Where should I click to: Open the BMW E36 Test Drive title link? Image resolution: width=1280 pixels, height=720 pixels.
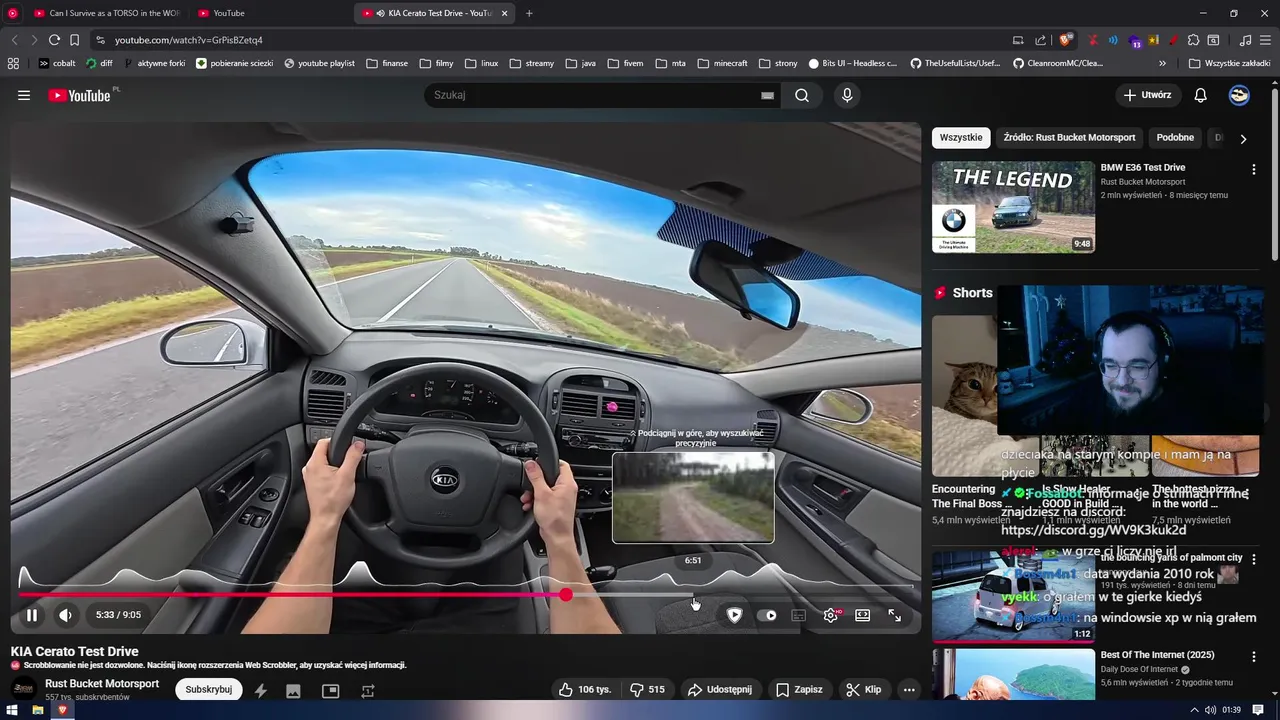[x=1143, y=168]
